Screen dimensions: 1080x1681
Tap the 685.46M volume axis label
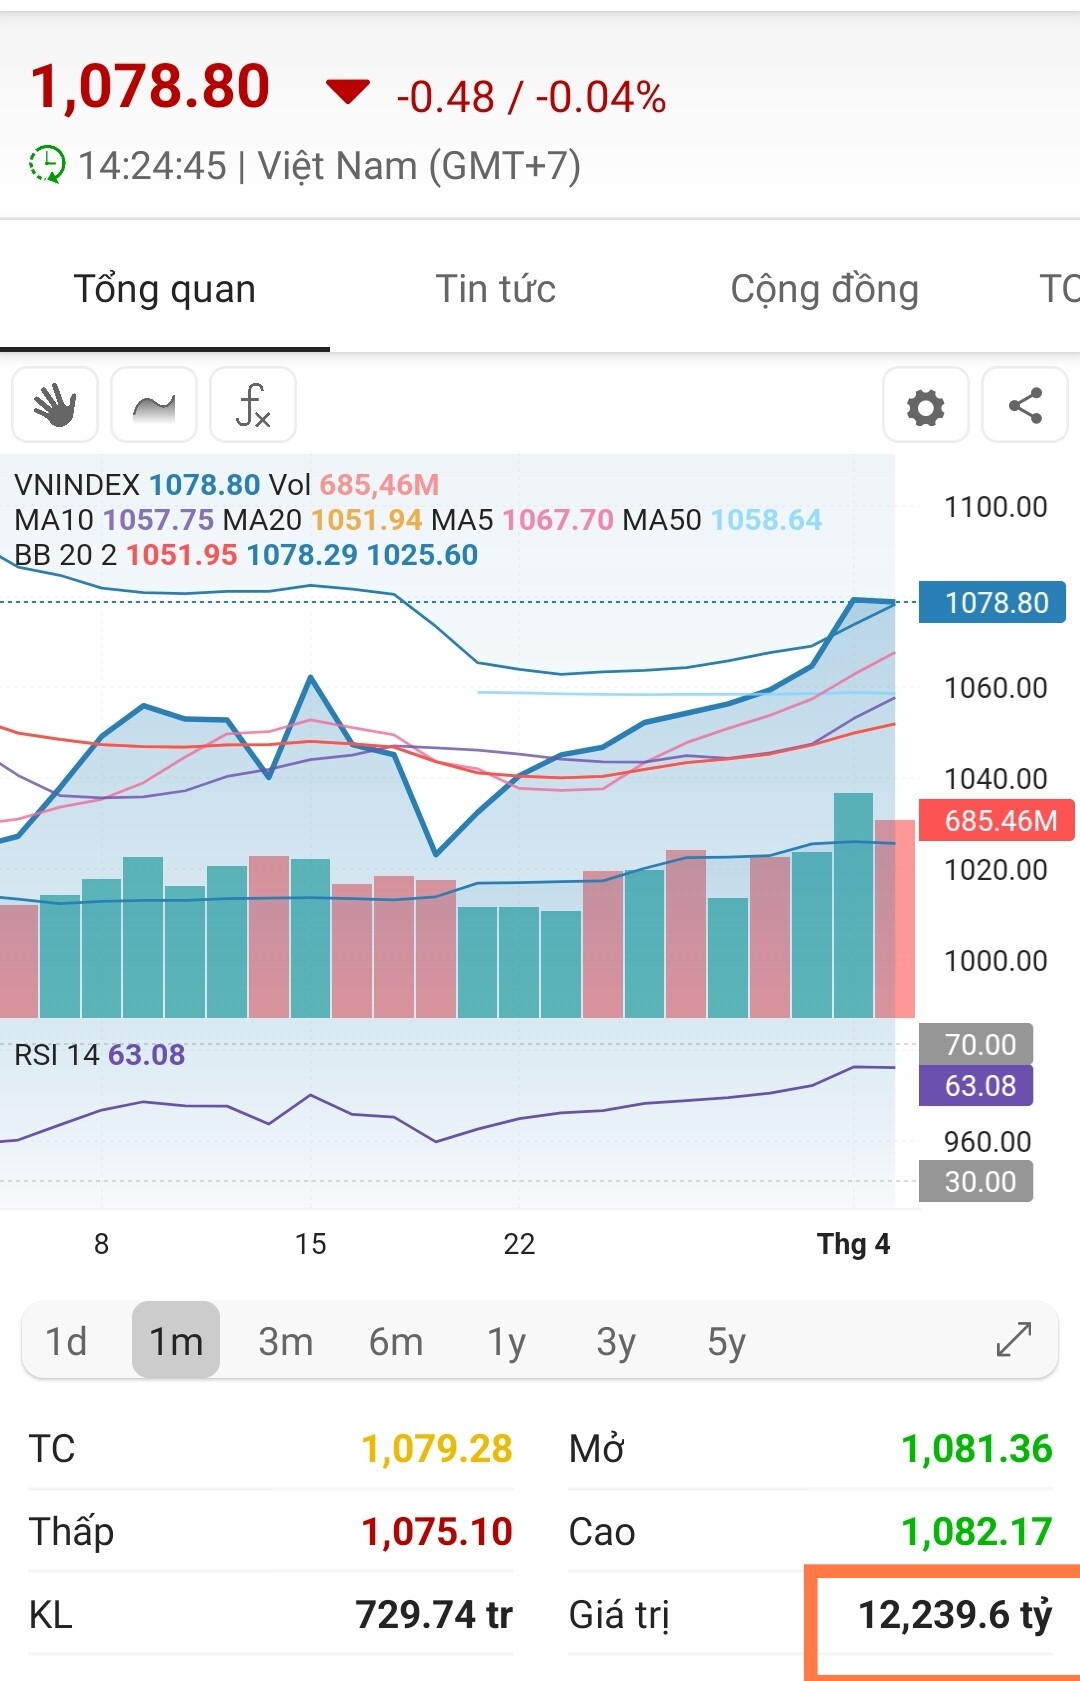coord(998,820)
